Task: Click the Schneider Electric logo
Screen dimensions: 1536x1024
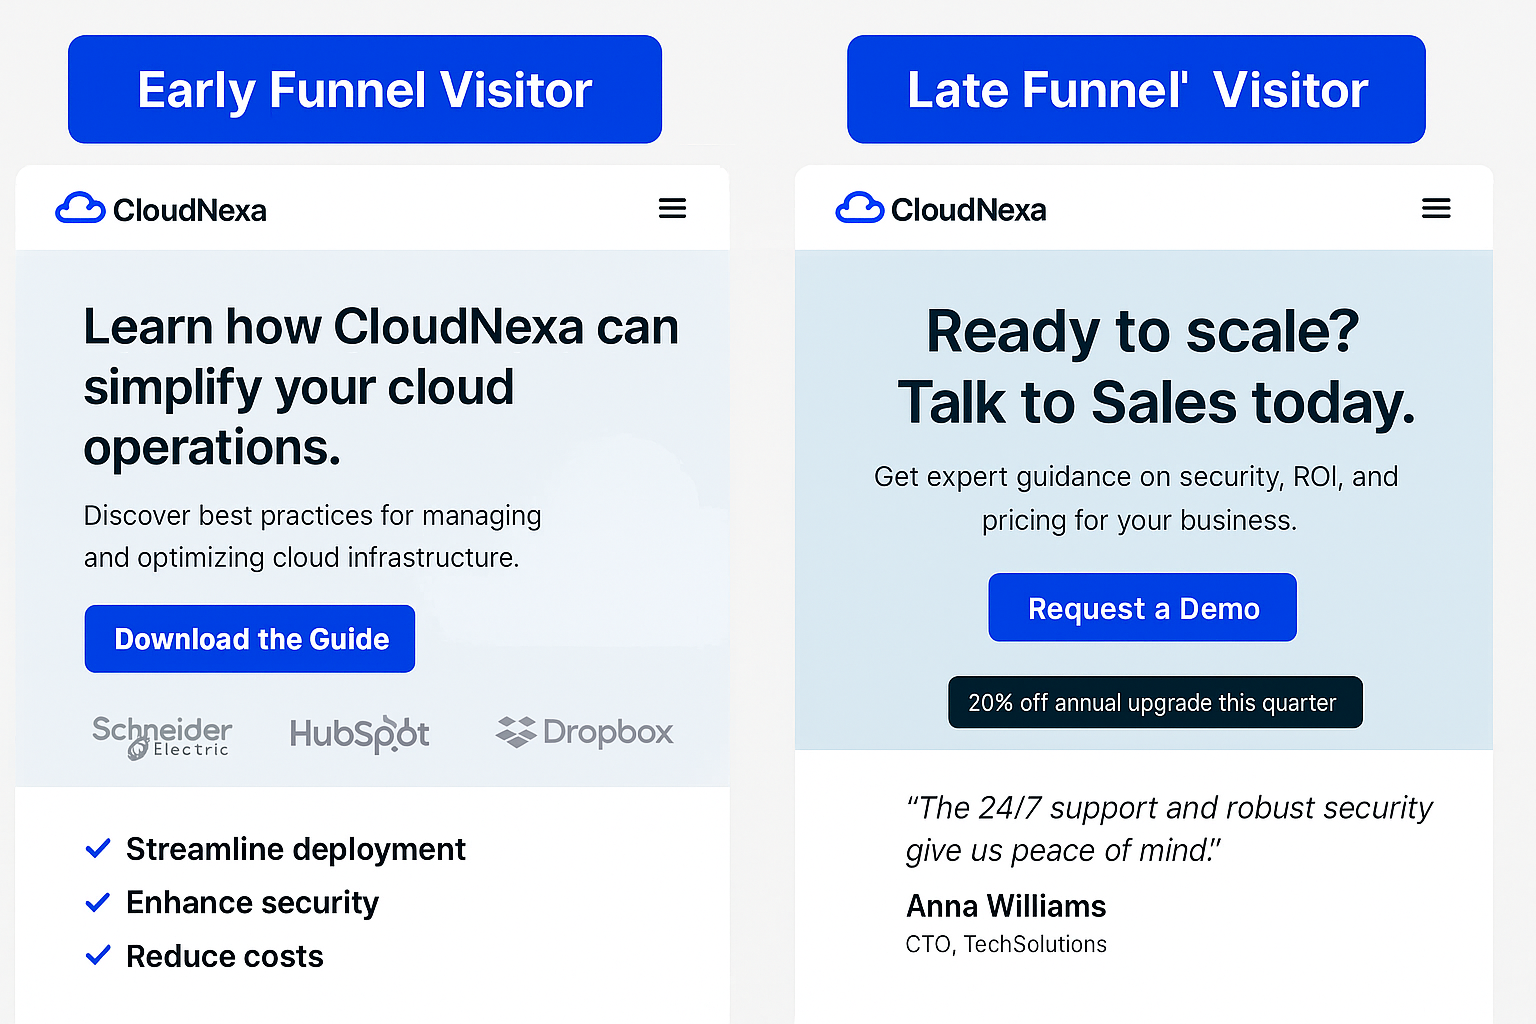Action: 162,736
